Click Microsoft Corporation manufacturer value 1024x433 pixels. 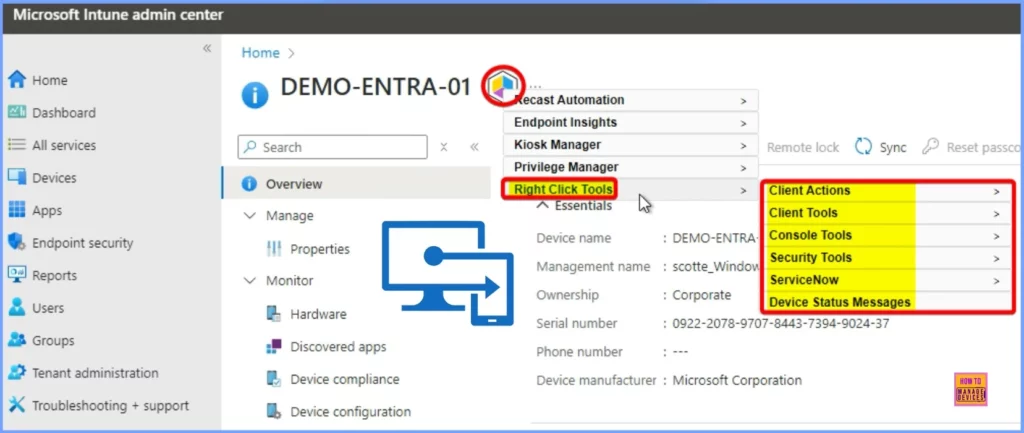737,380
